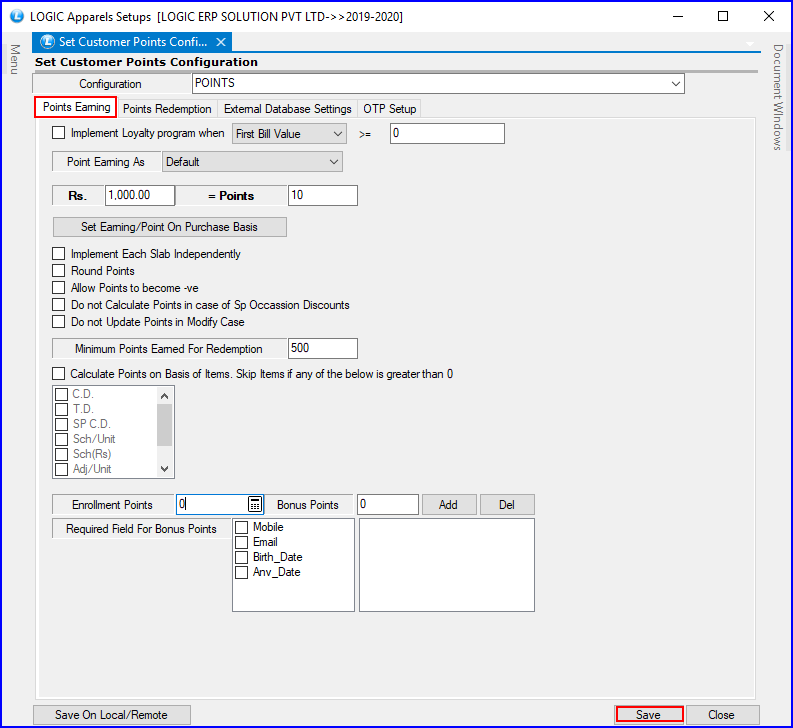Click the Points field showing 10
793x728 pixels.
click(323, 195)
